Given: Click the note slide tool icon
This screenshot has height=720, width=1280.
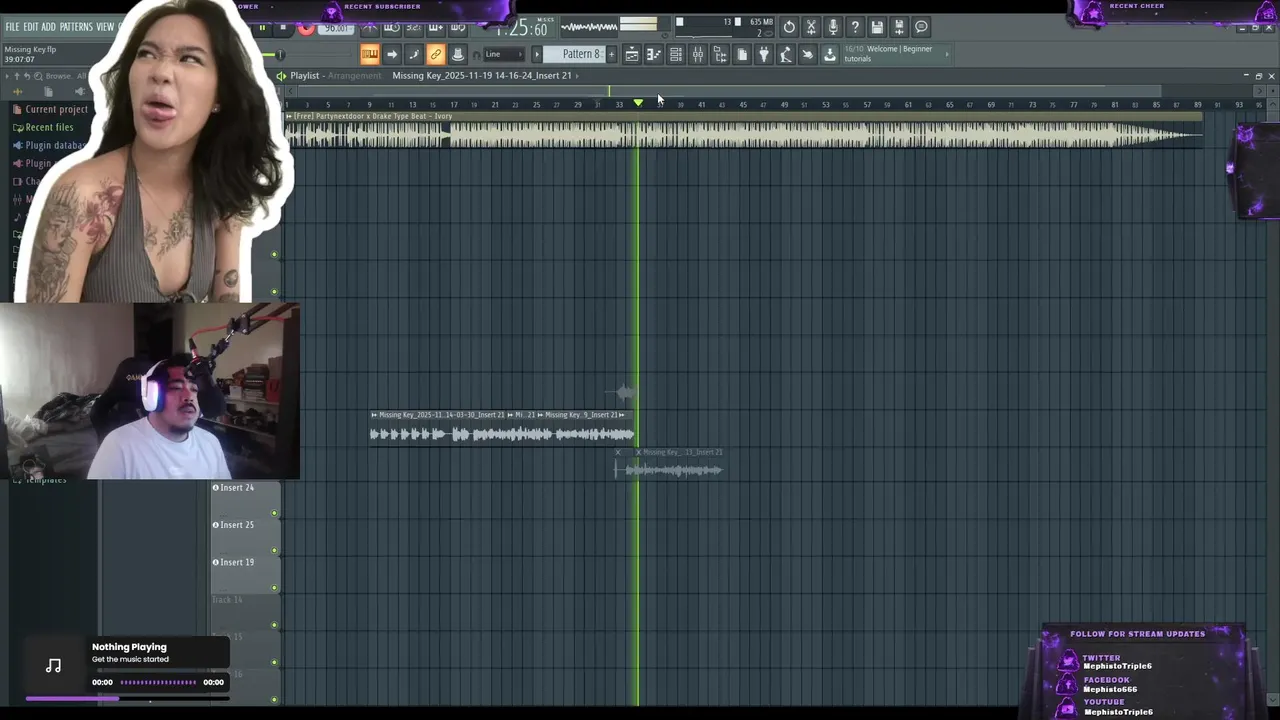Looking at the screenshot, I should coord(414,54).
